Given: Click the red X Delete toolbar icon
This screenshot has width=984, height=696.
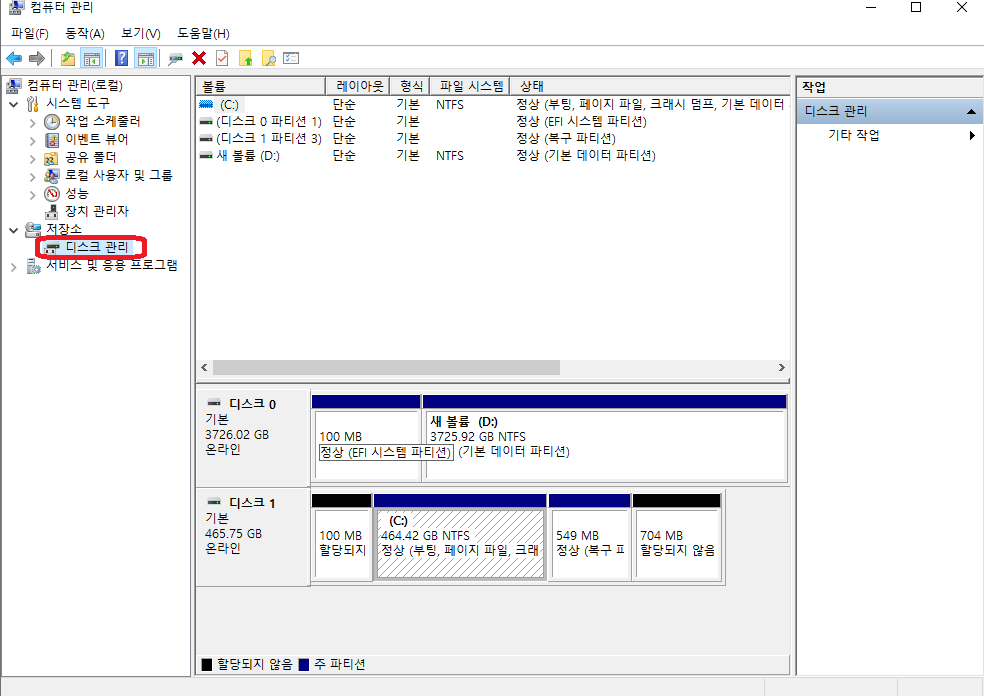Looking at the screenshot, I should [x=199, y=58].
